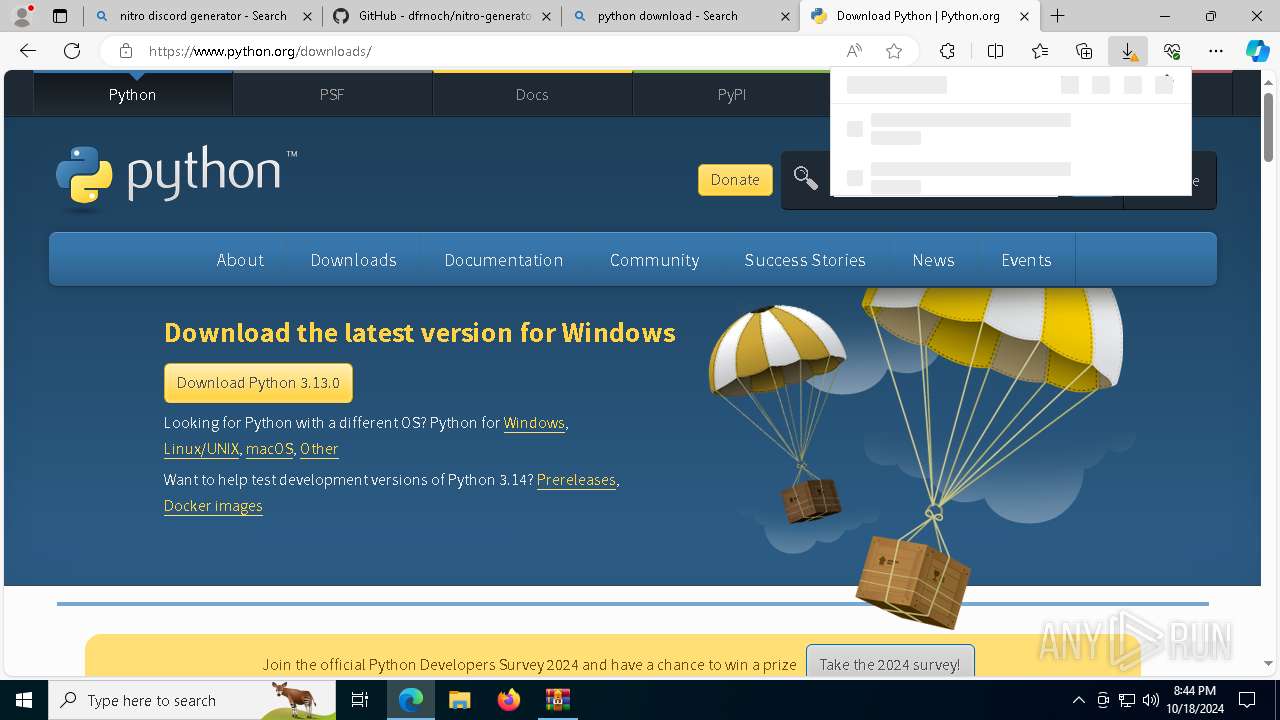The image size is (1280, 720).
Task: Select the PyPI top bar tab
Action: 732,94
